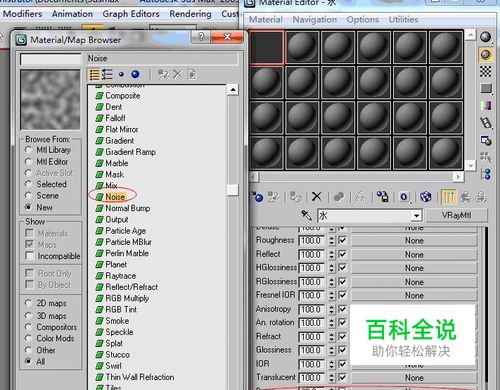Screen dimensions: 500x390
Task: Click Select by Material icon
Action: pyautogui.click(x=486, y=157)
